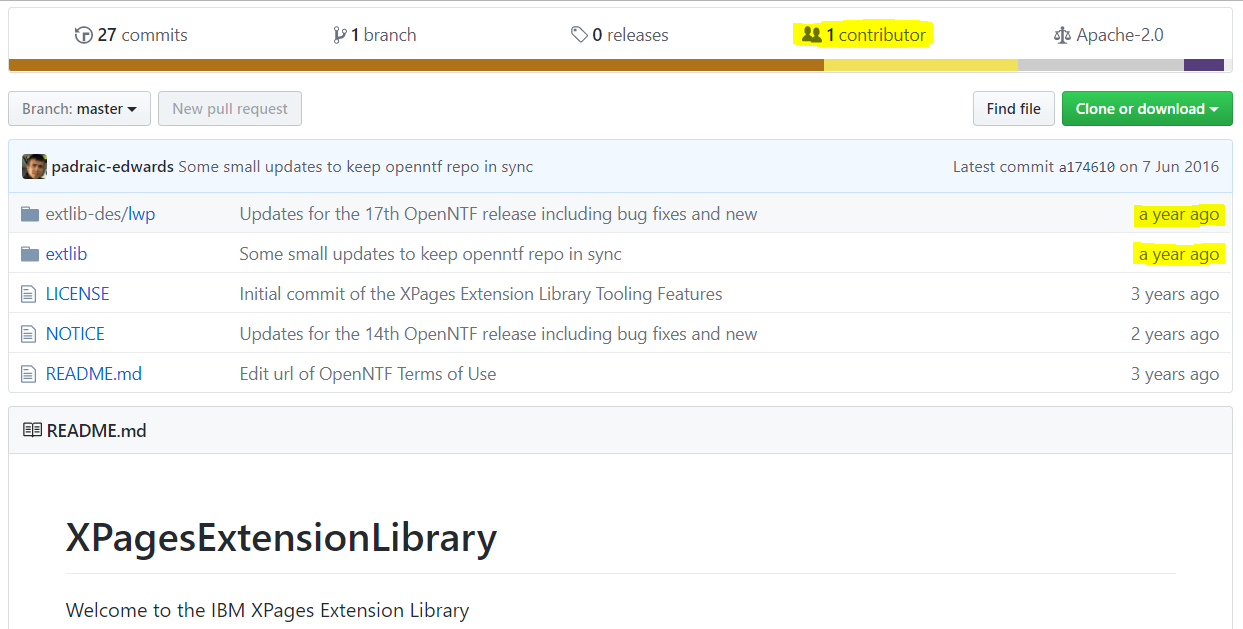Click folder icon of extlib-des/lwp
This screenshot has height=629, width=1243.
(x=29, y=214)
